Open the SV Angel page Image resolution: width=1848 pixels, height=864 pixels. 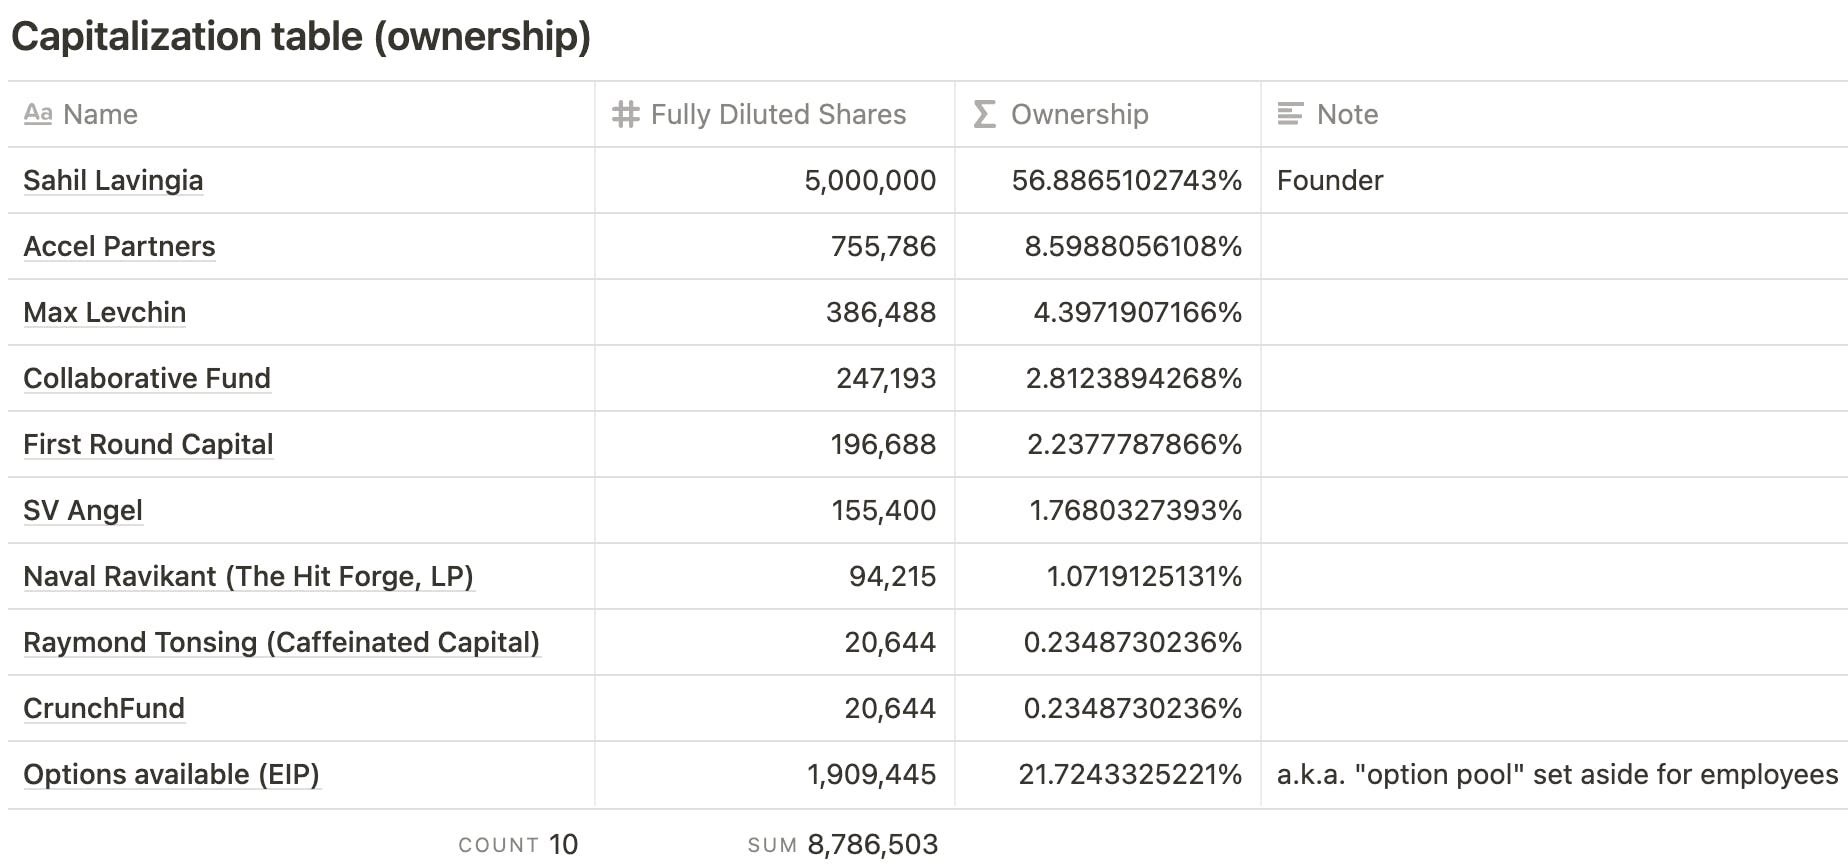click(x=83, y=510)
